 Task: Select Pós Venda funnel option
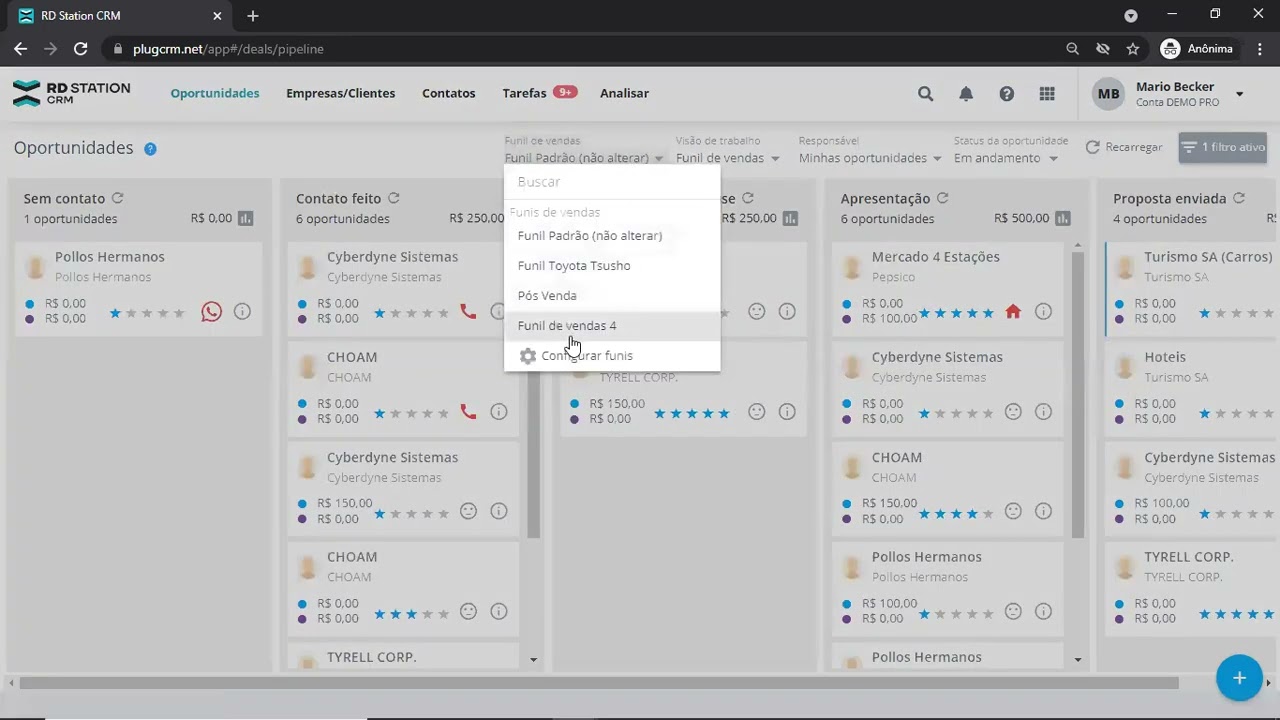tap(611, 296)
